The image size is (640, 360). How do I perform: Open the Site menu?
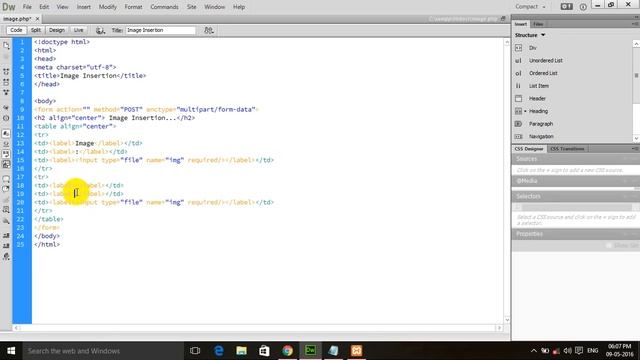[191, 7]
